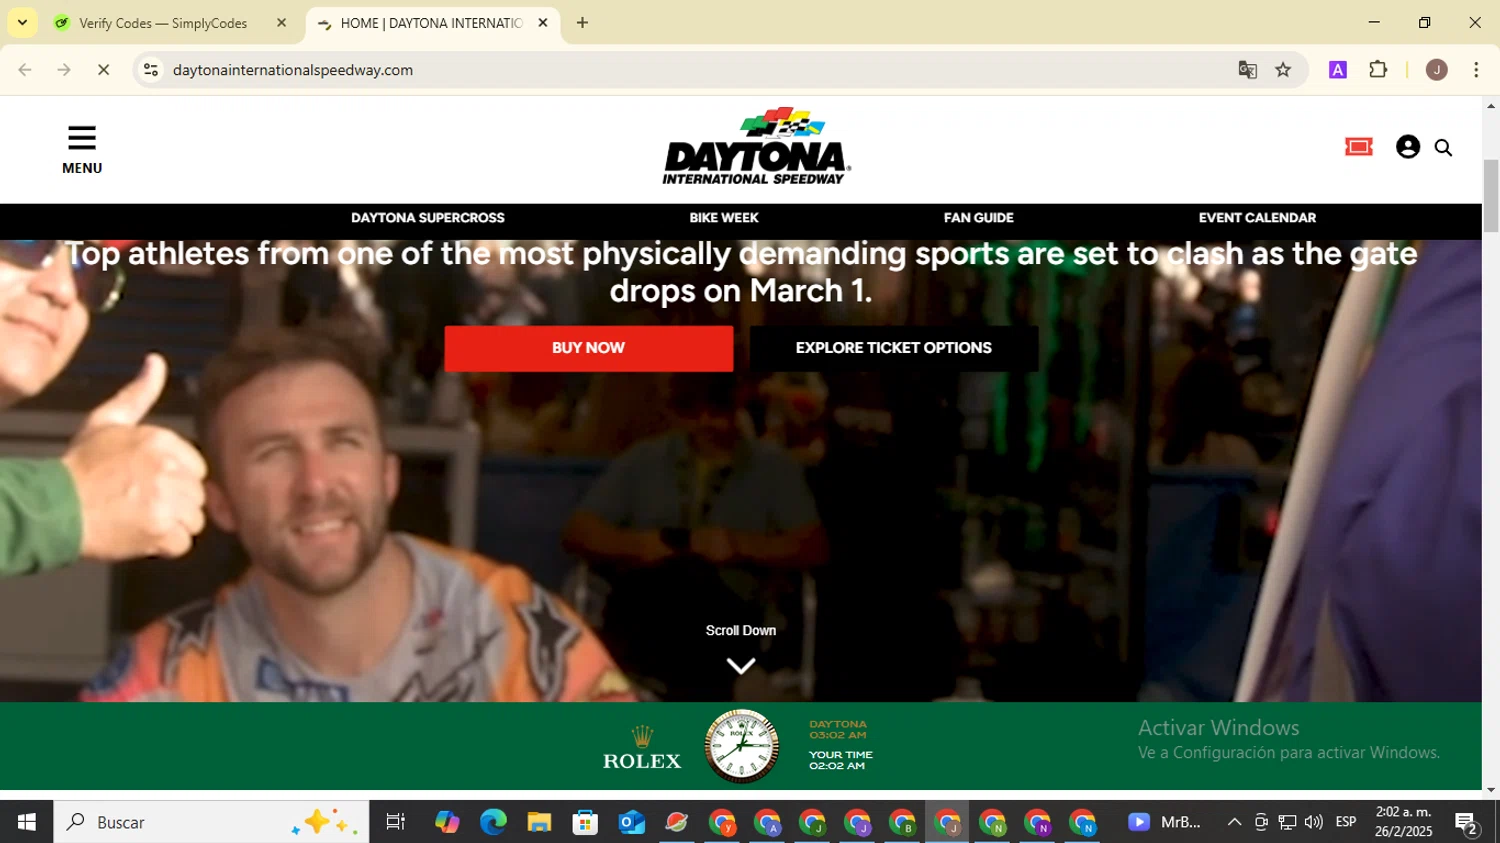The width and height of the screenshot is (1500, 843).
Task: Switch to Verify Codes — SimplyCodes tab
Action: click(x=171, y=23)
